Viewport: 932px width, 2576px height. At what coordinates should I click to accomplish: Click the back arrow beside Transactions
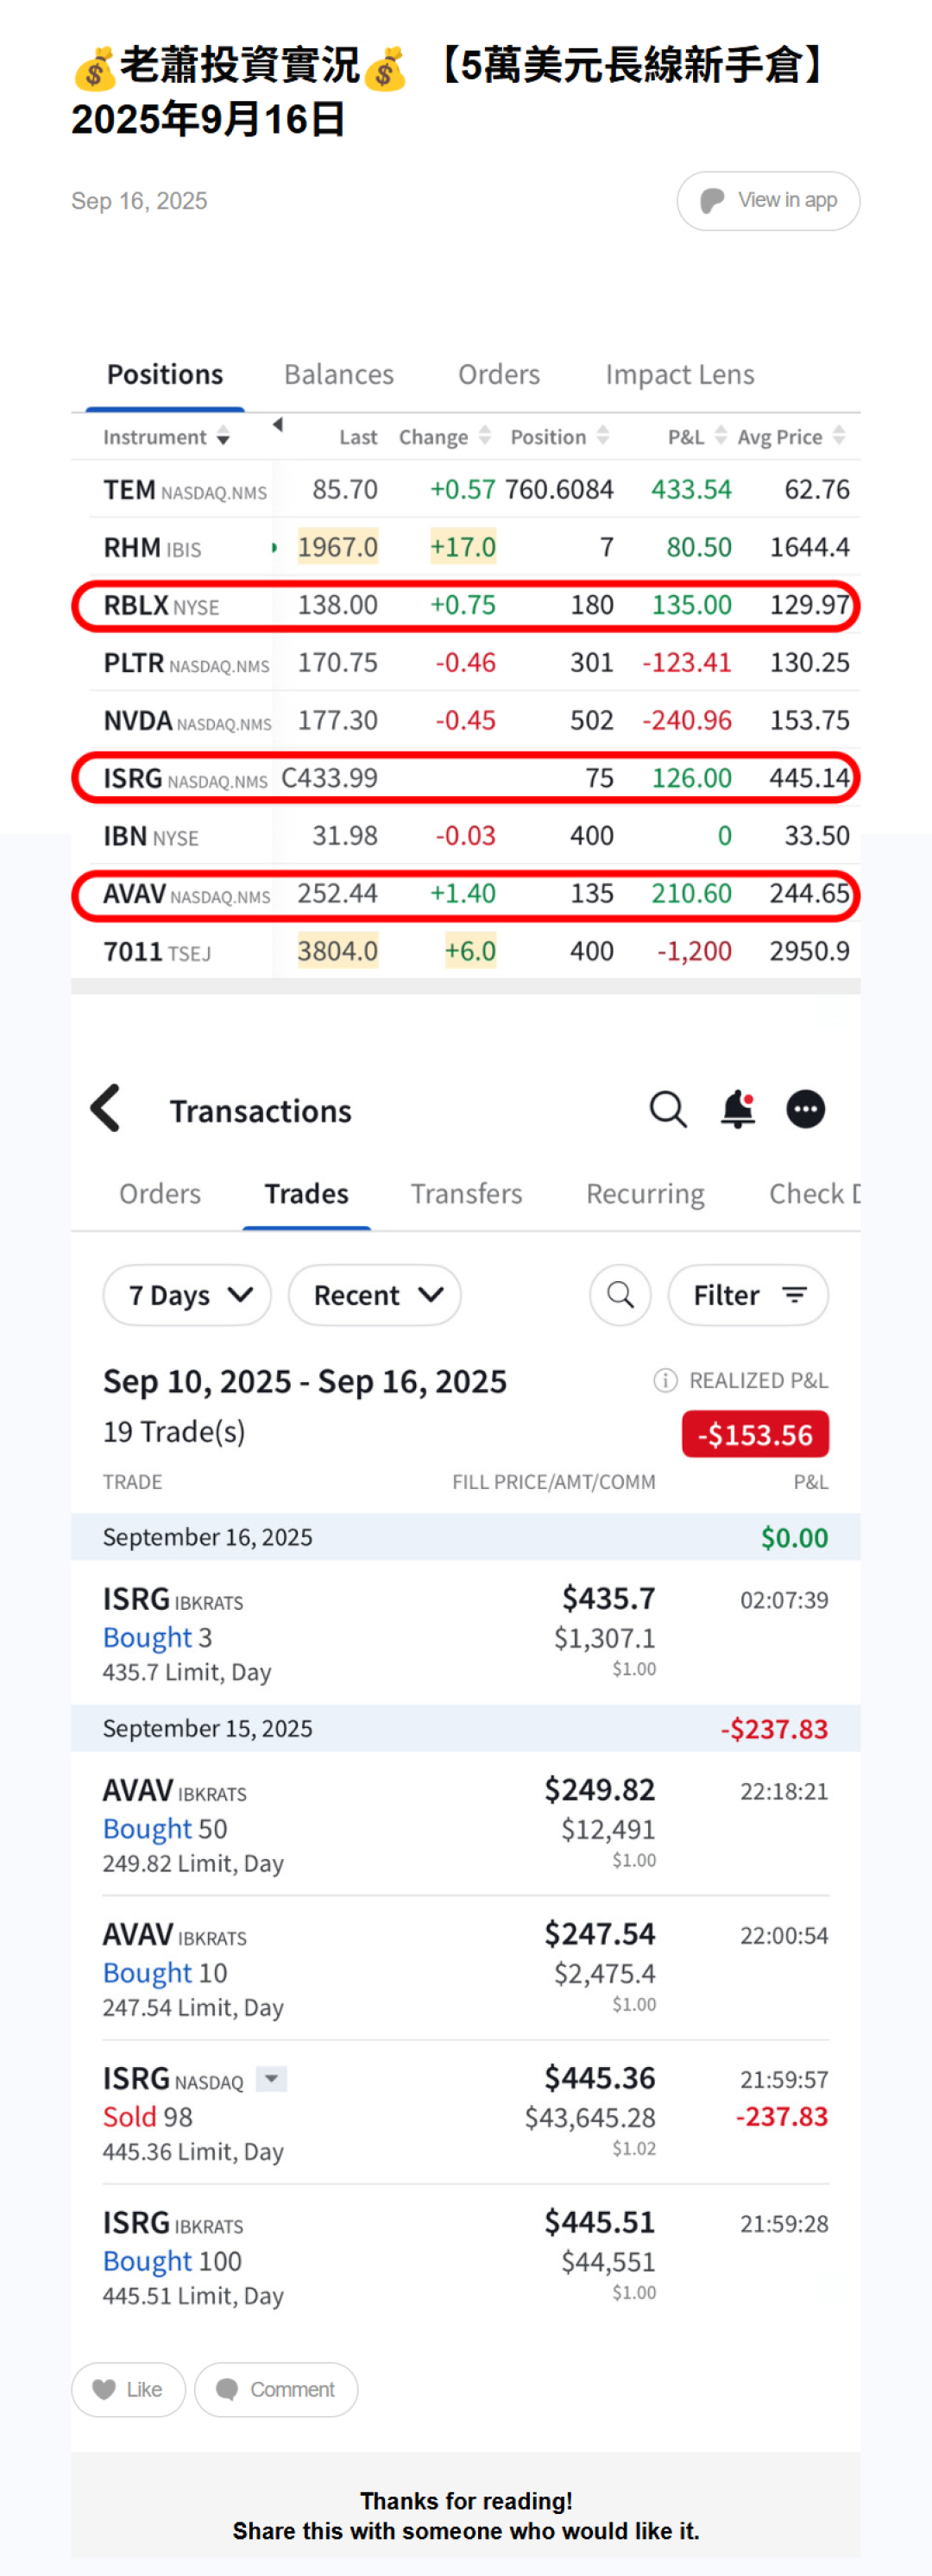point(106,1108)
